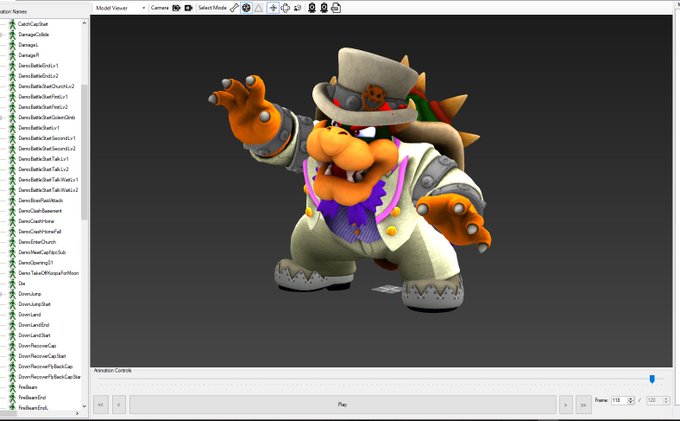The width and height of the screenshot is (680, 421).
Task: Select the DemoCrashHome animation
Action: 36,221
